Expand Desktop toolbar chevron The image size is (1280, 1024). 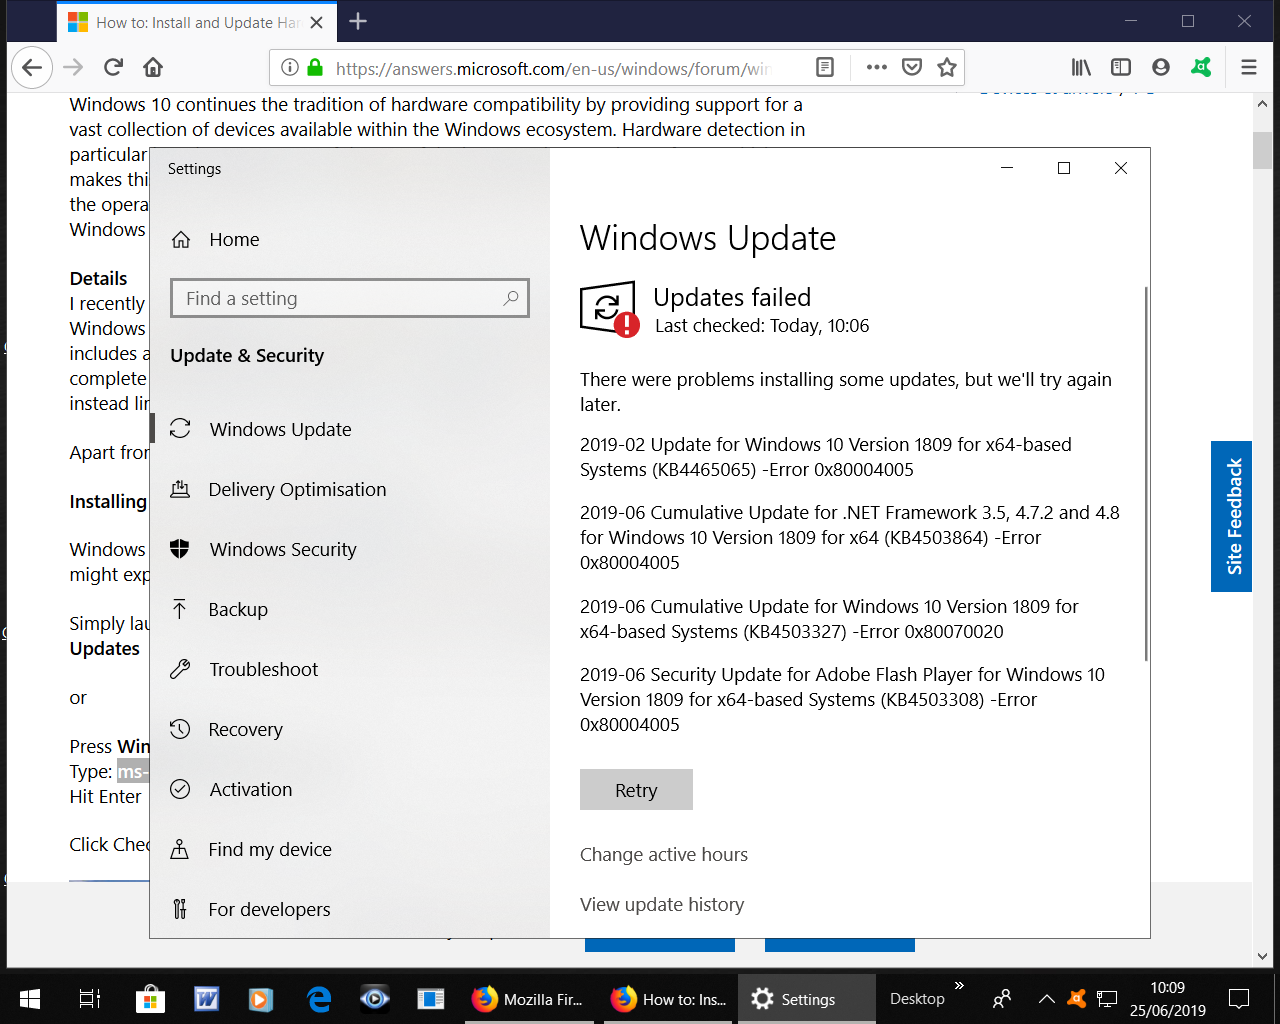[x=960, y=986]
